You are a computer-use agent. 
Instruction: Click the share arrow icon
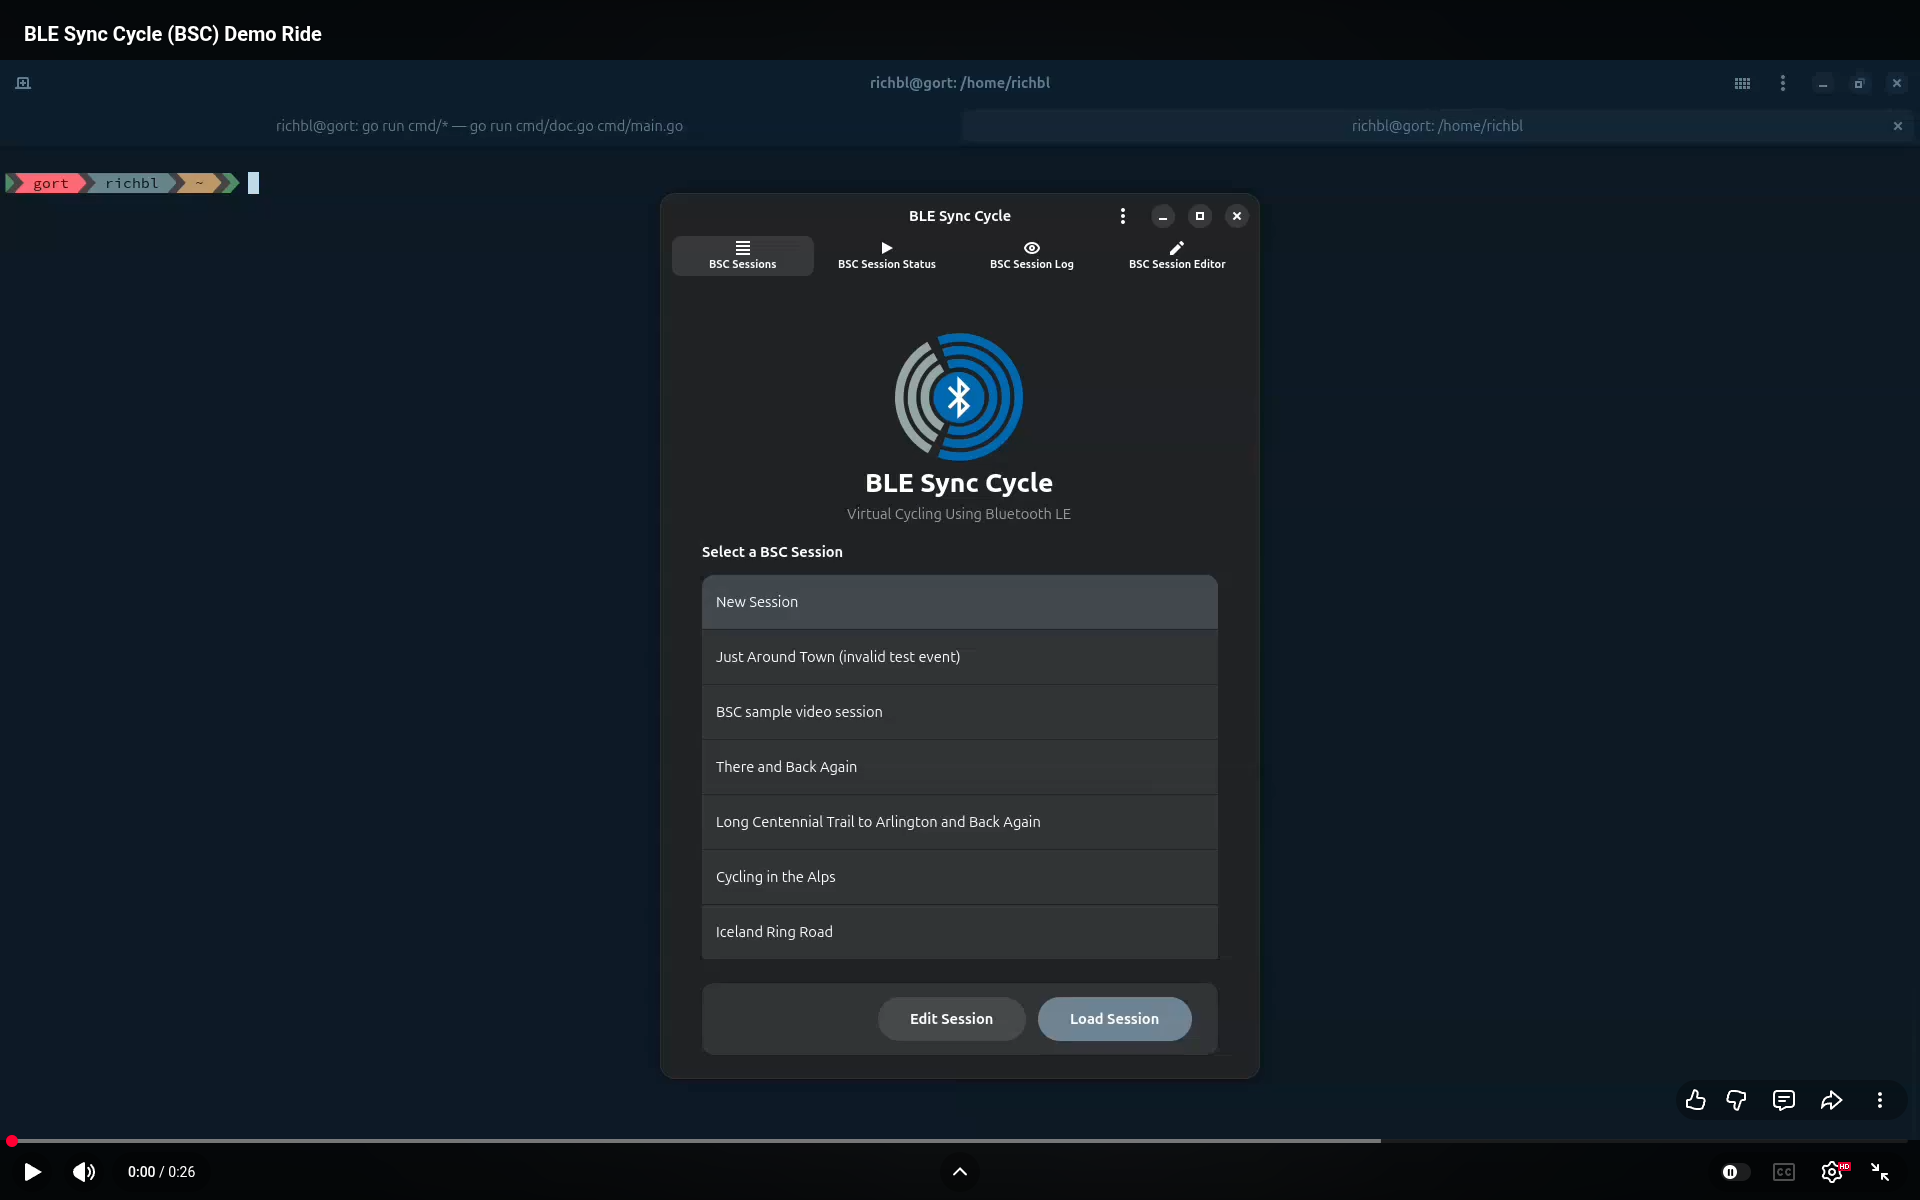[x=1831, y=1100]
